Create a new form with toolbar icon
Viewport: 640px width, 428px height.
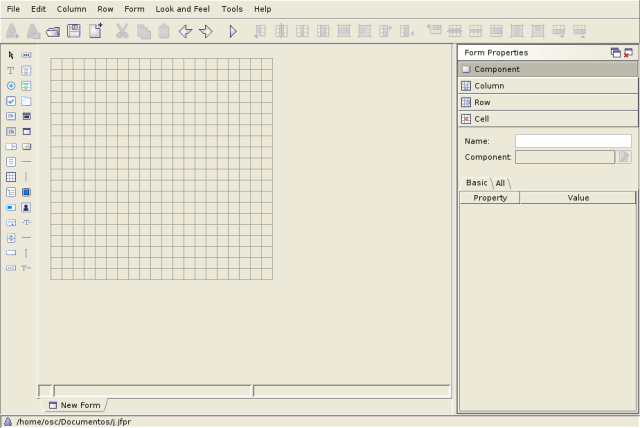(96, 32)
